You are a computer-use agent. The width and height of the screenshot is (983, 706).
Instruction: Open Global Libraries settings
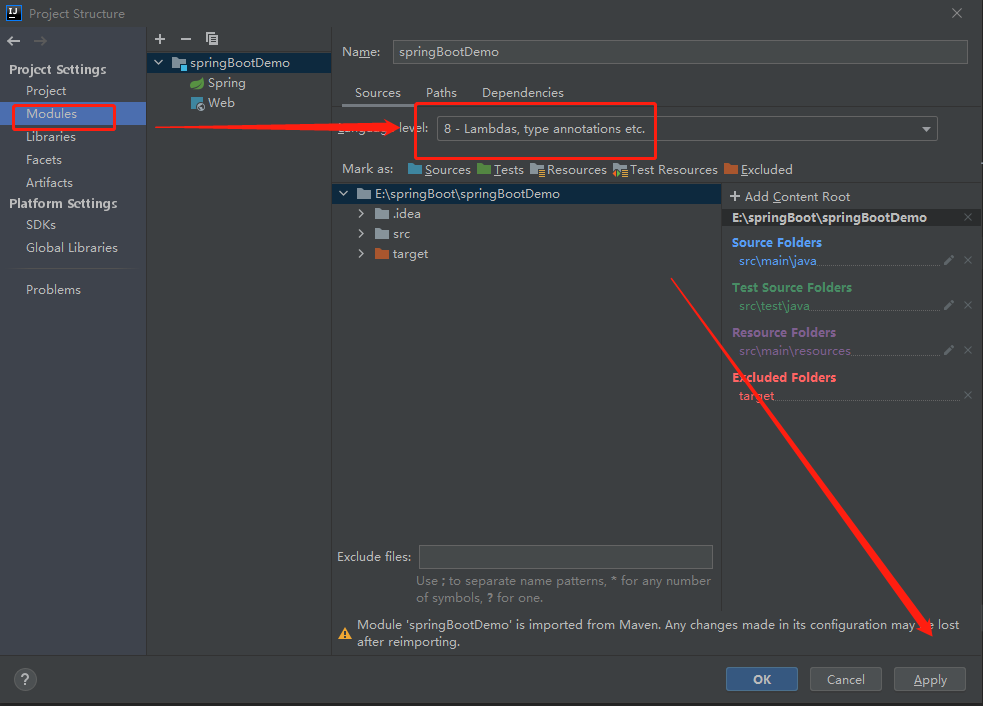(71, 248)
